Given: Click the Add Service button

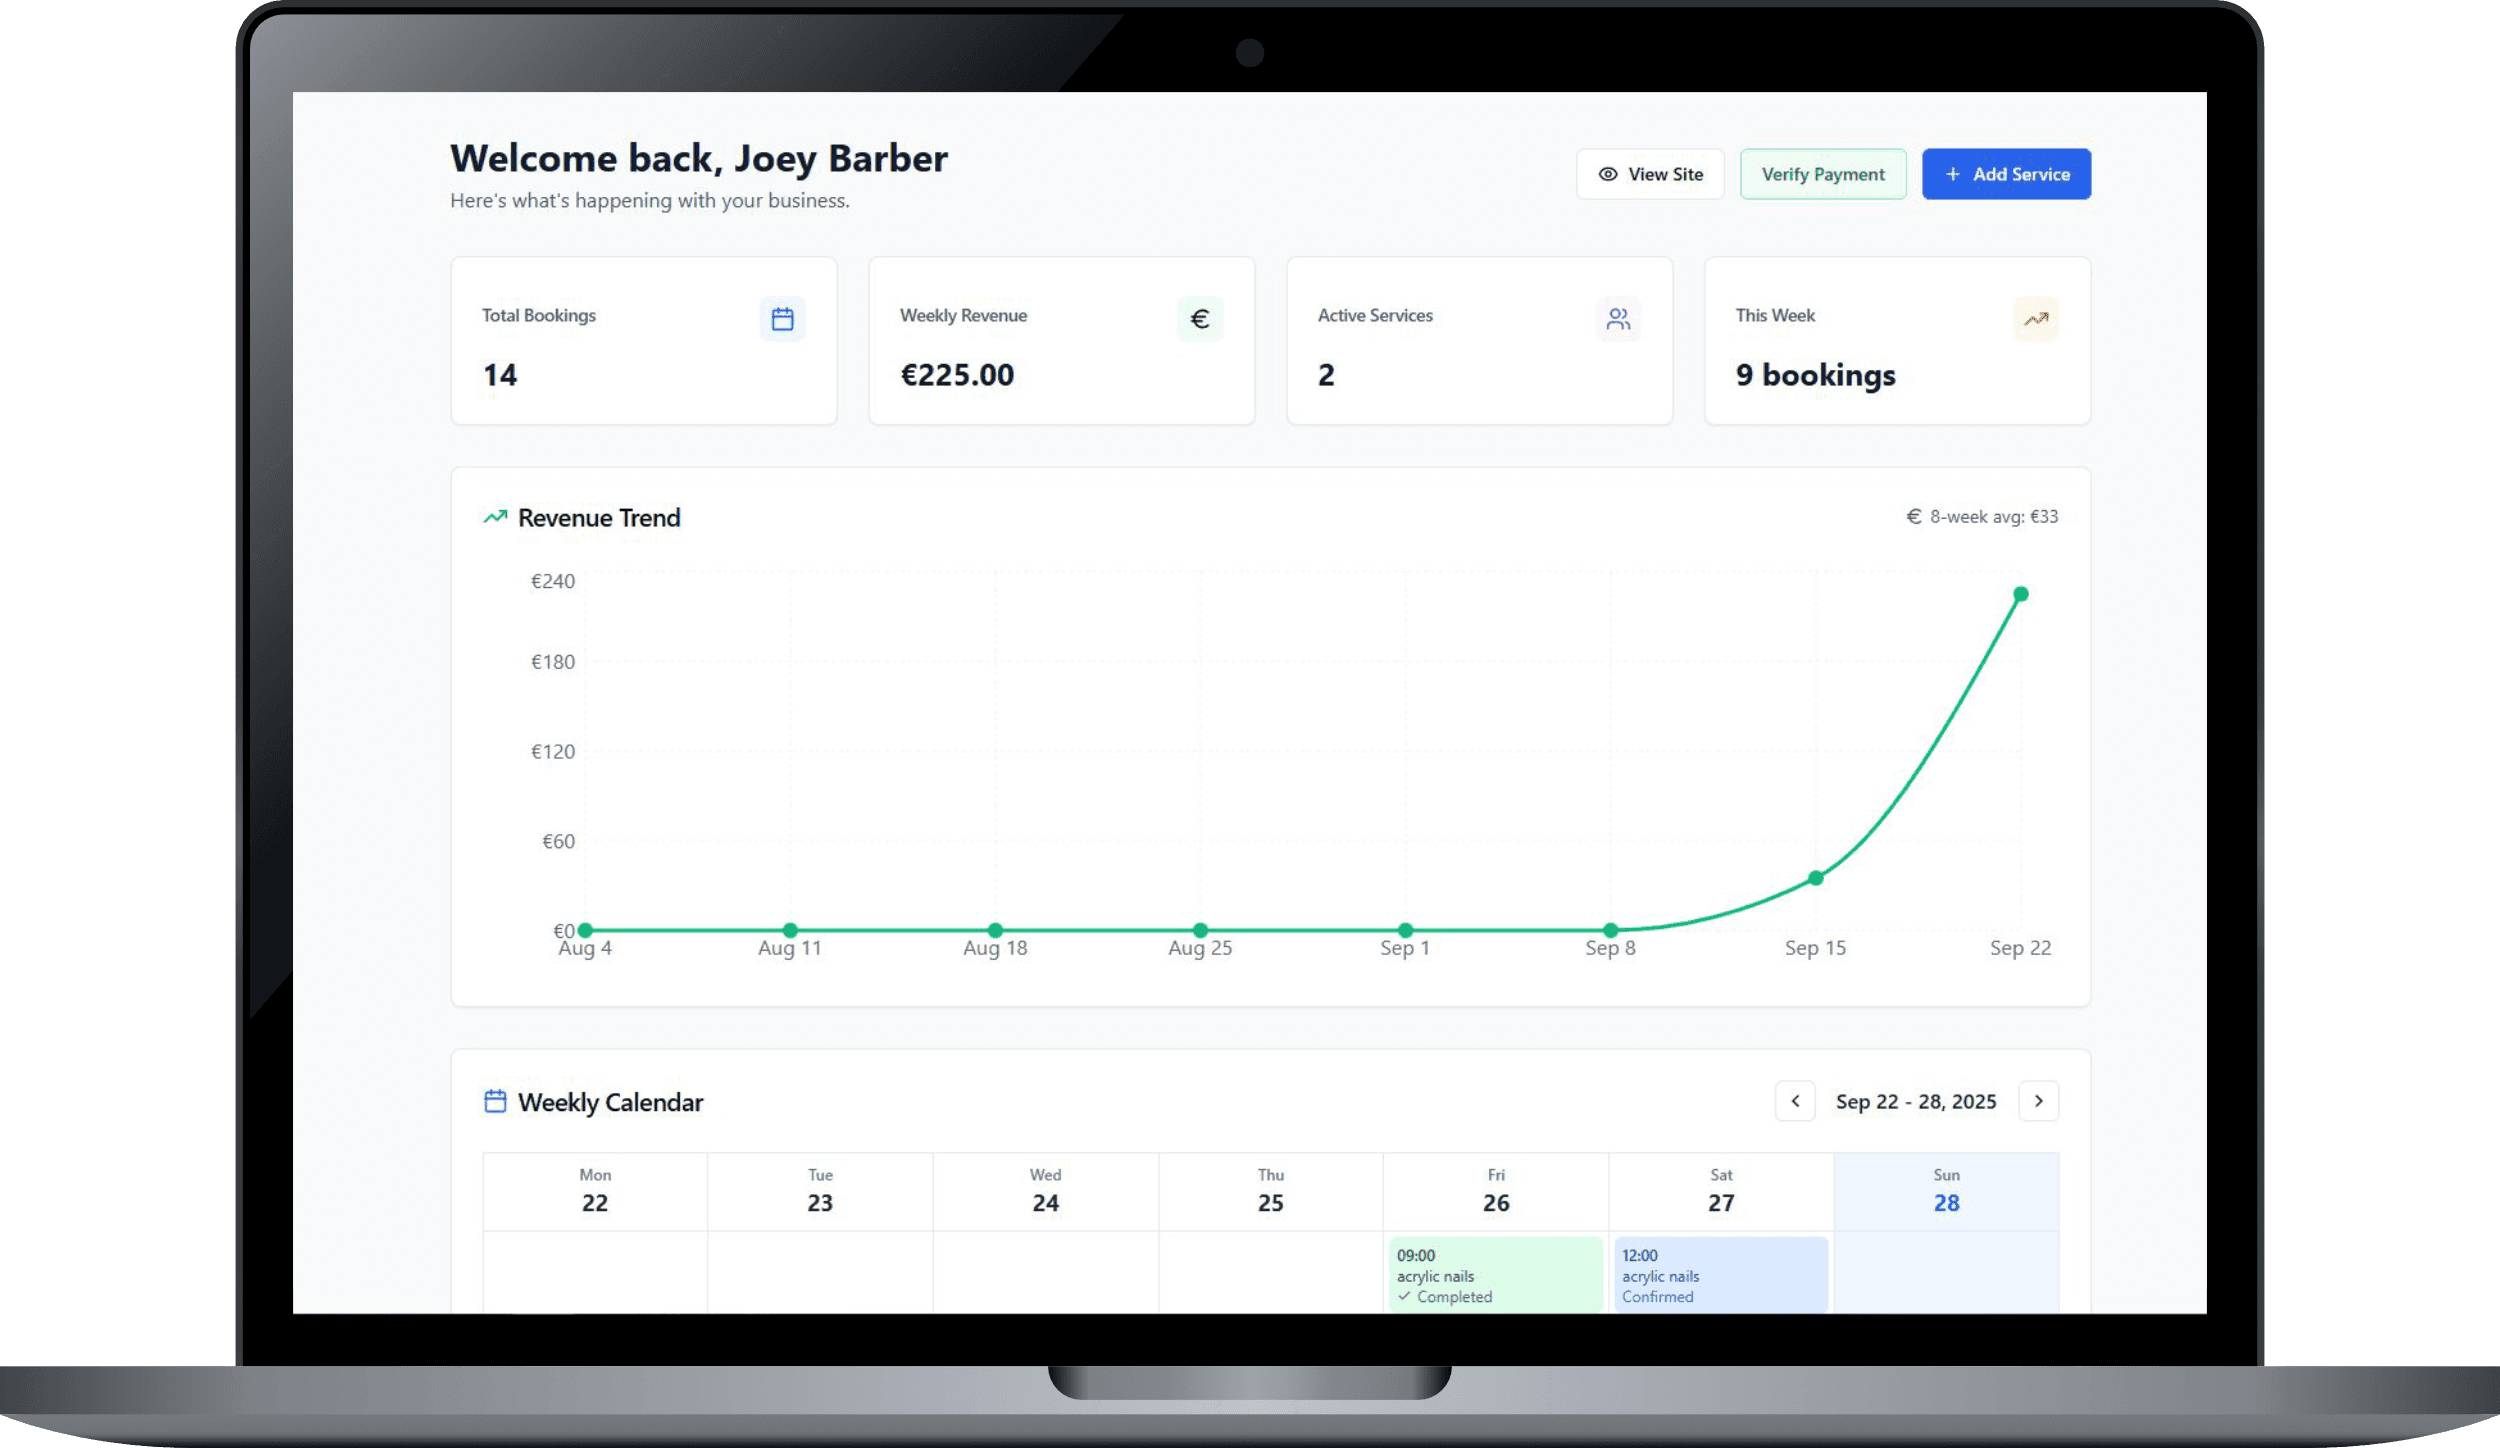Looking at the screenshot, I should click(2006, 174).
